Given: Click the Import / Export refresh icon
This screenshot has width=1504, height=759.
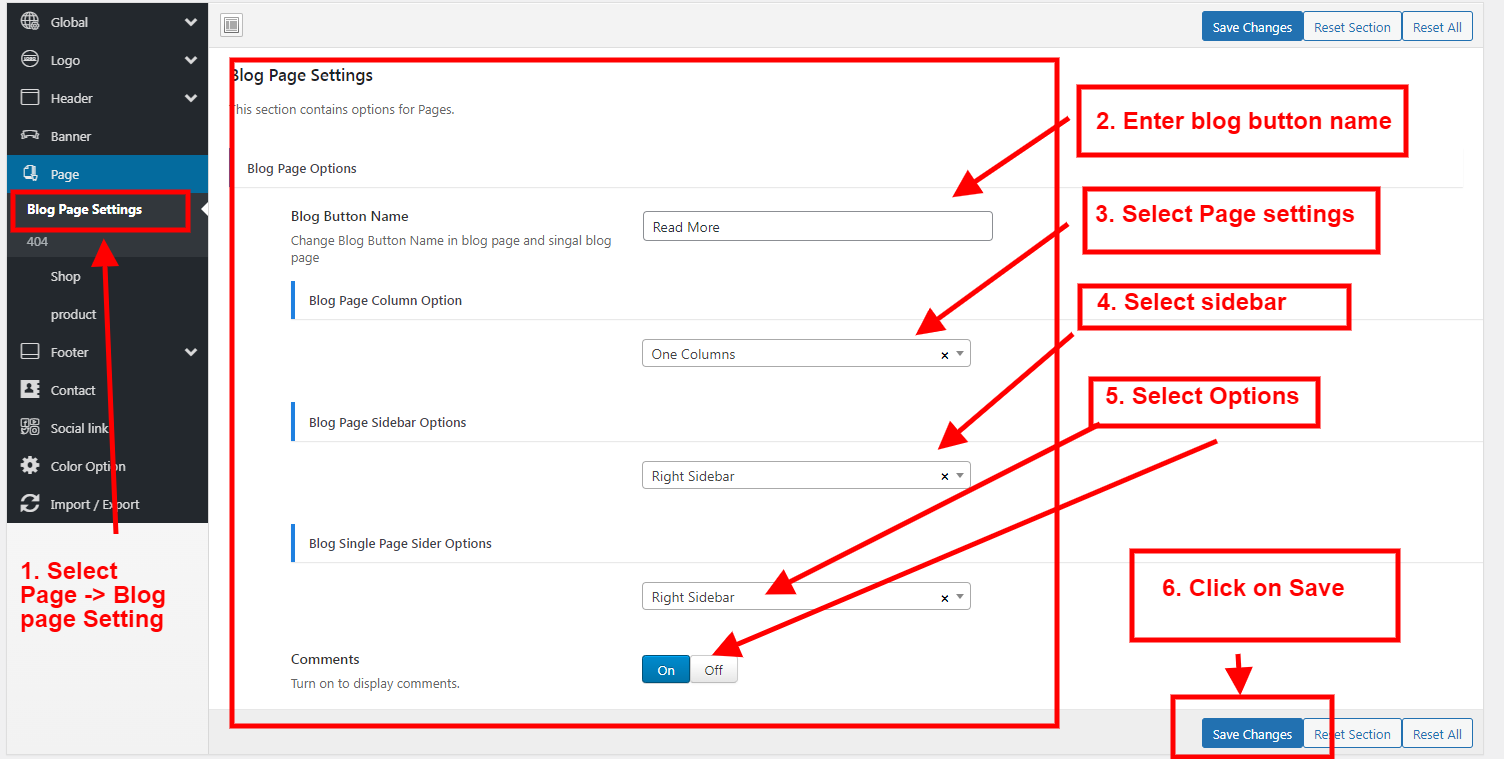Looking at the screenshot, I should point(30,504).
